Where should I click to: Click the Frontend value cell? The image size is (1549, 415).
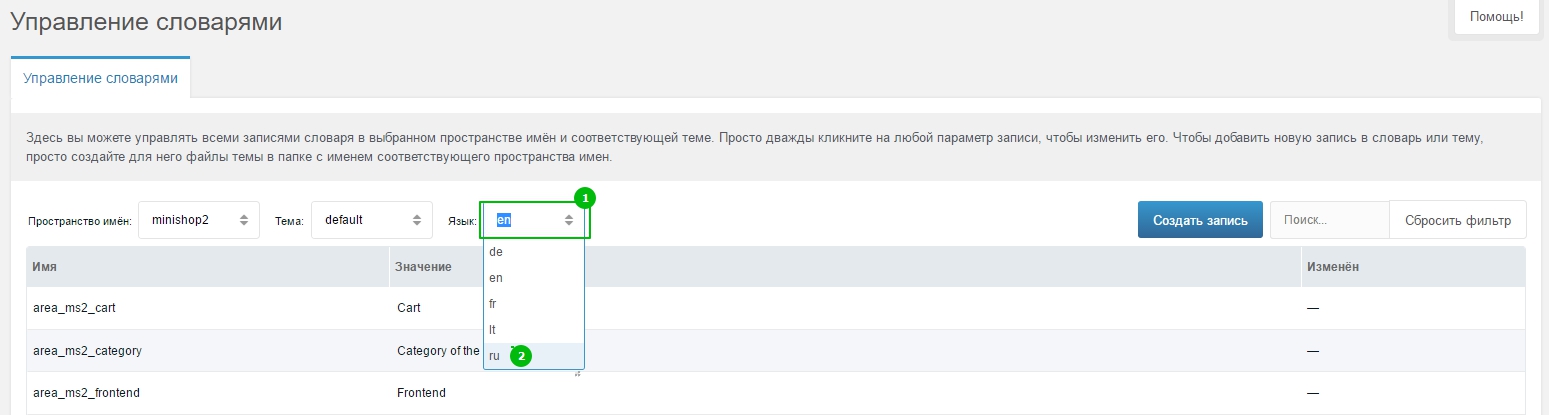click(x=421, y=393)
